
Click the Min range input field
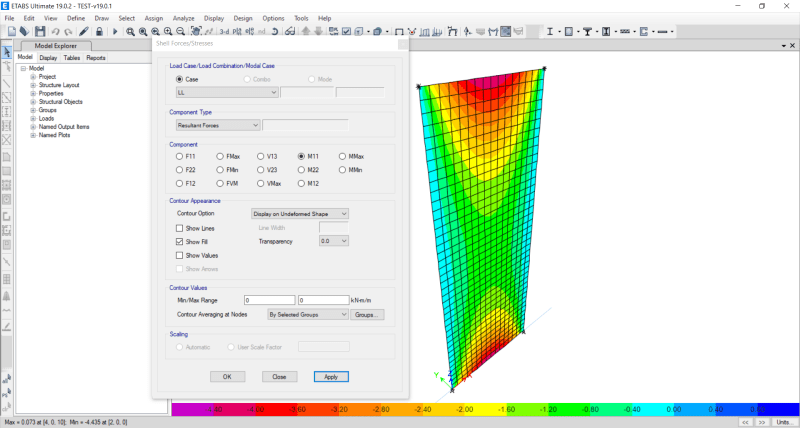(269, 300)
